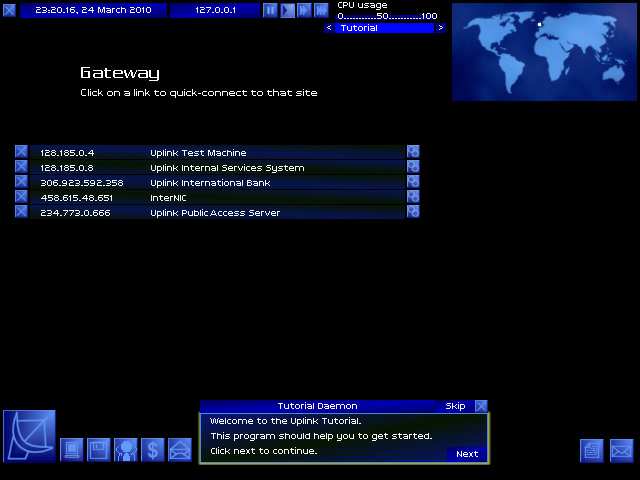The image size is (640, 480).
Task: Click IP address 234.773.0.666
Action: (75, 213)
